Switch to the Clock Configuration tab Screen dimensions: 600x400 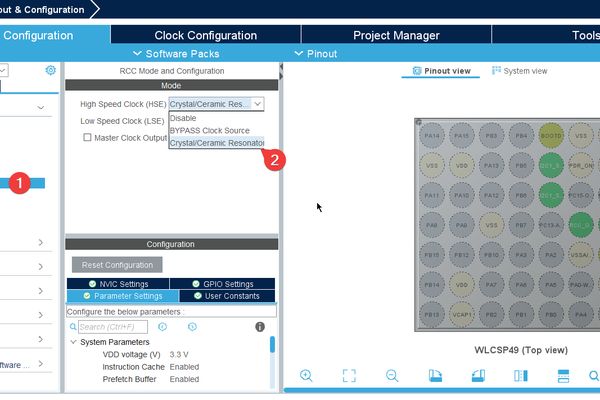click(206, 35)
